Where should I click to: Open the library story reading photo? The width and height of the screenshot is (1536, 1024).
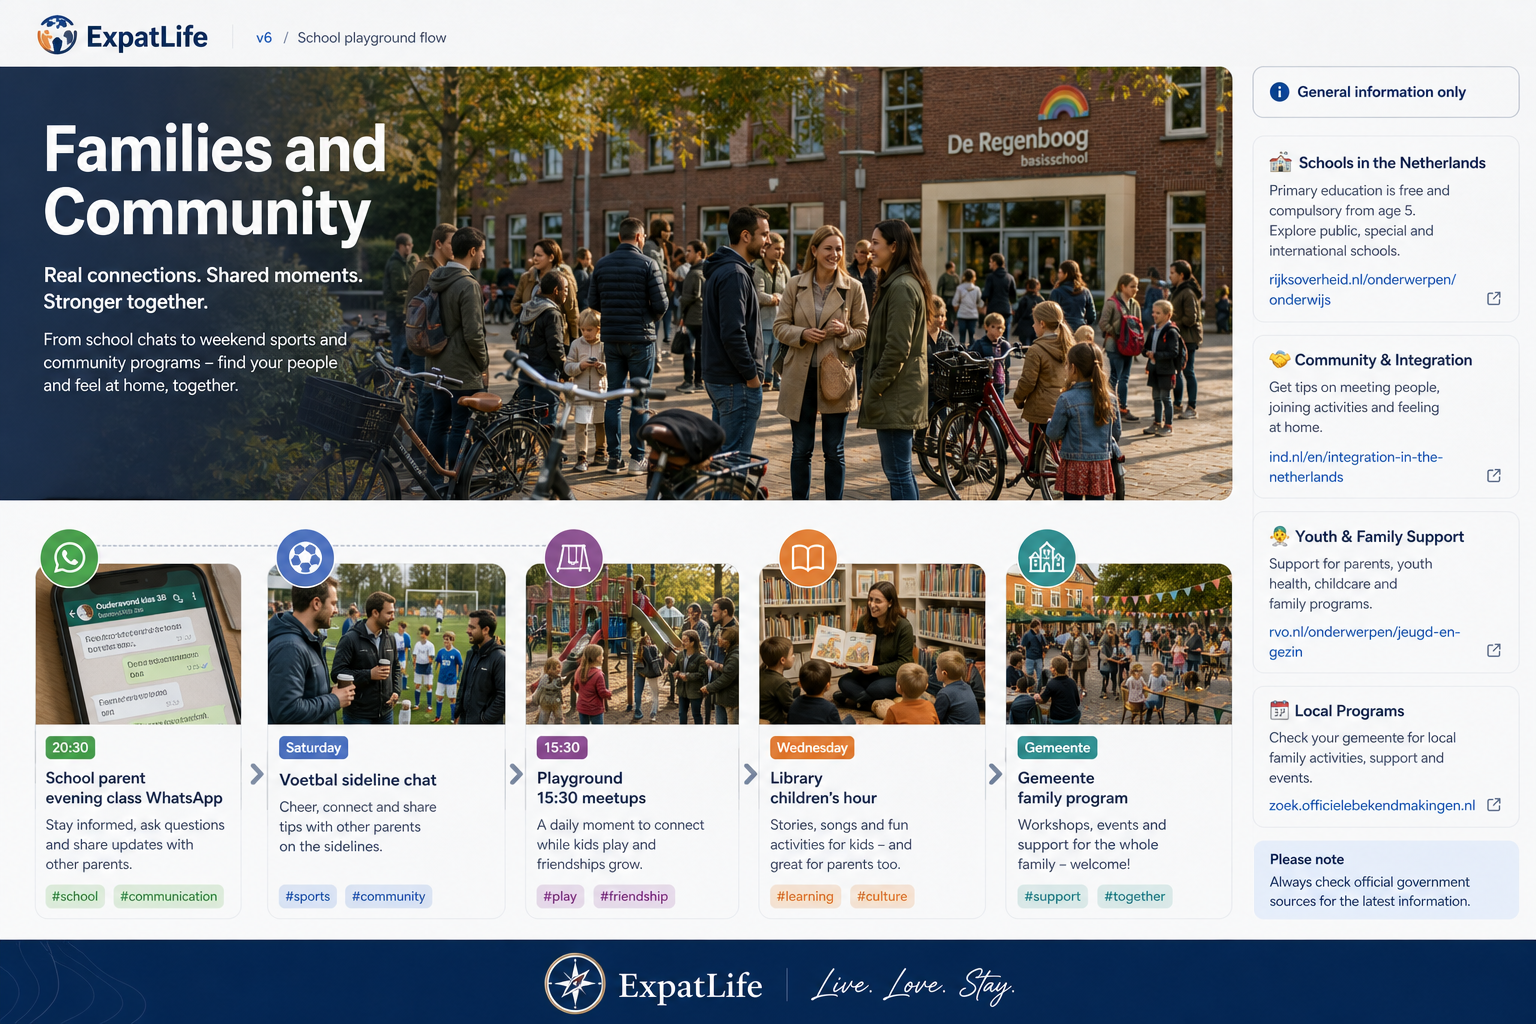click(x=872, y=644)
